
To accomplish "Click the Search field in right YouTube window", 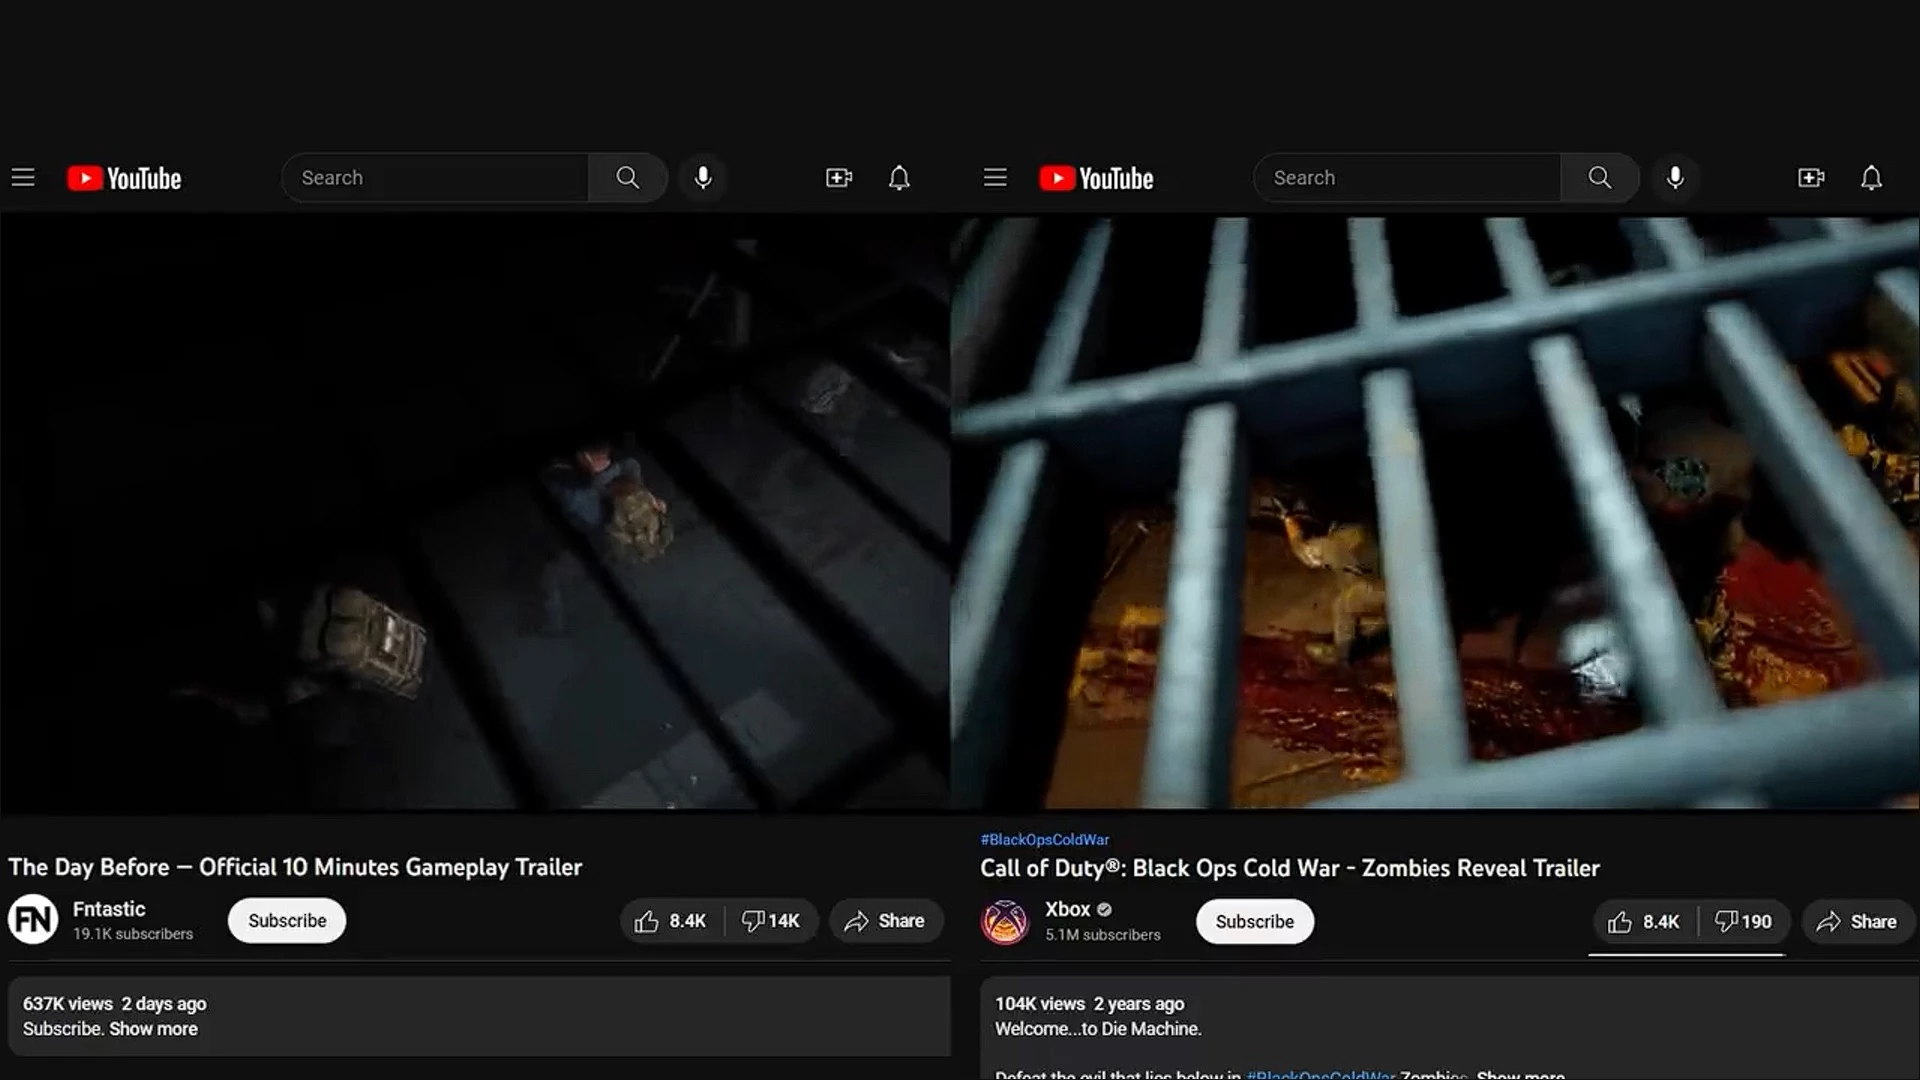I will (x=1408, y=178).
